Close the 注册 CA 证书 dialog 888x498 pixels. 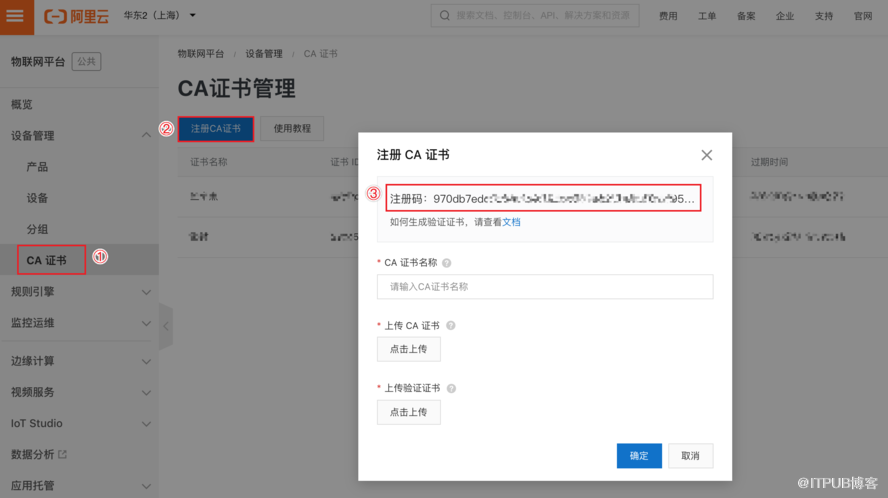(x=706, y=155)
